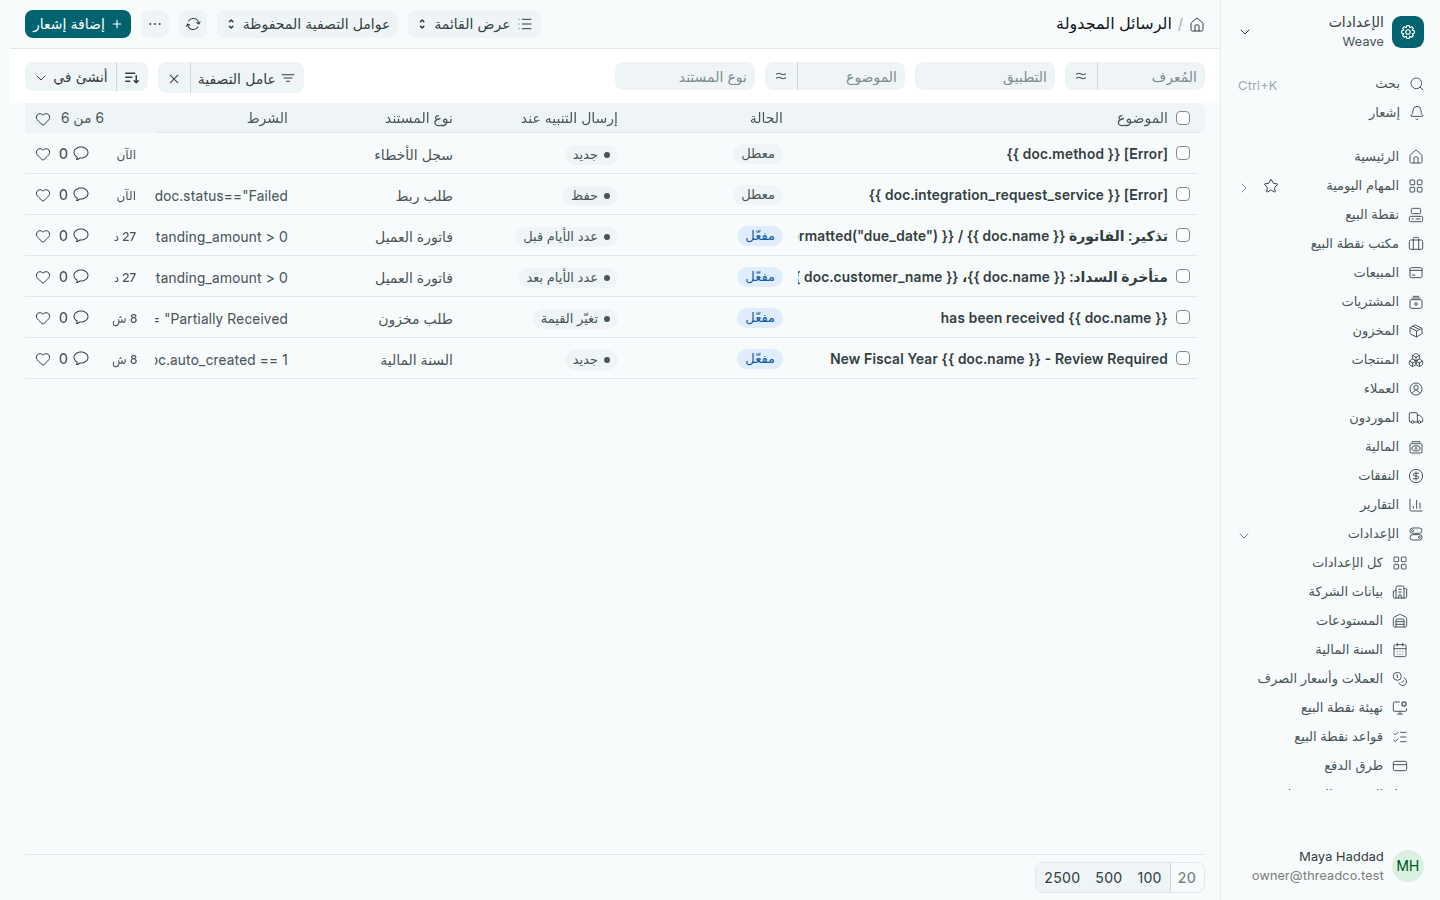Open comments for طلب مخزون row

coord(81,318)
